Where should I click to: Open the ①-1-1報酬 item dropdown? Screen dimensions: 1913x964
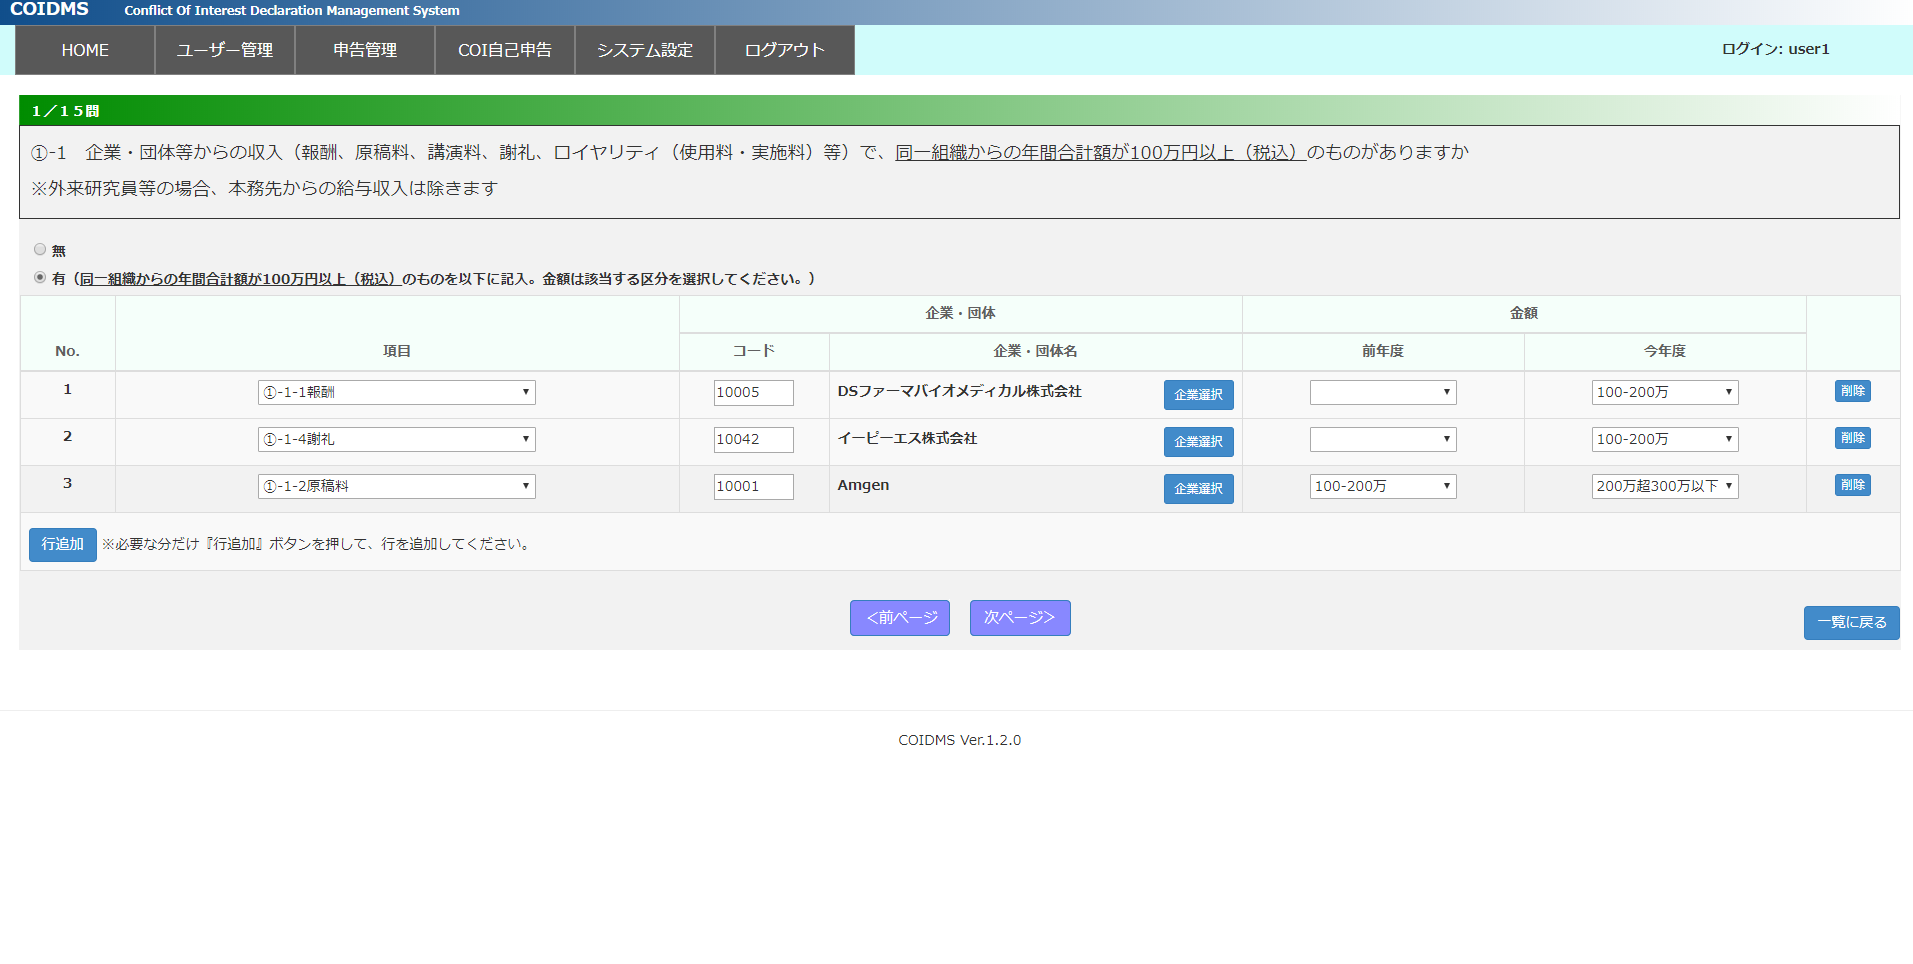pos(397,392)
